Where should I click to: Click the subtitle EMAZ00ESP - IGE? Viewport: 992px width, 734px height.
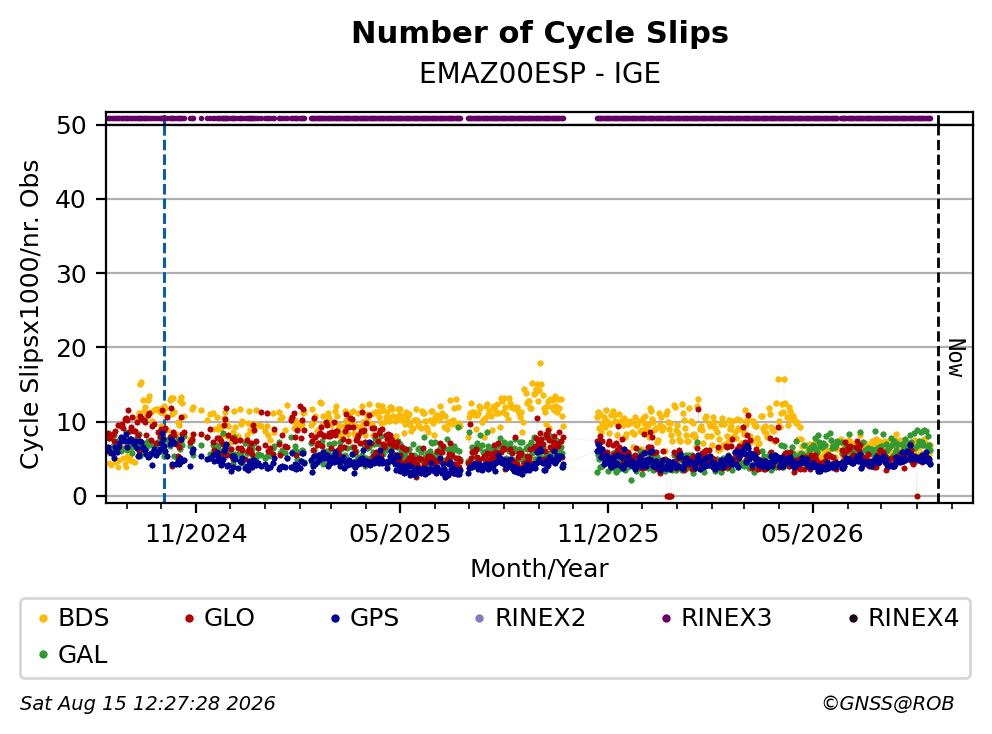(540, 73)
